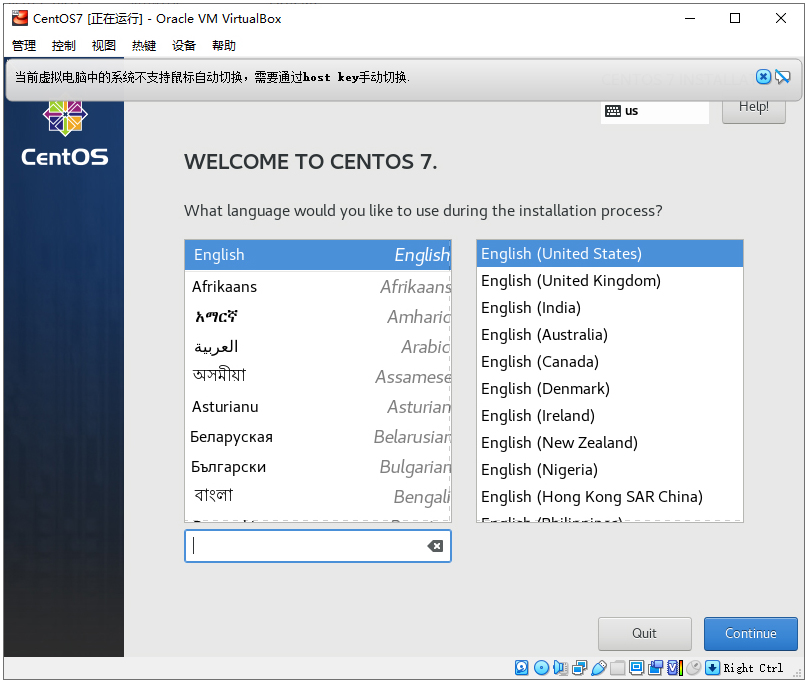Open the 热键 (Hotkeys) menu

142,45
